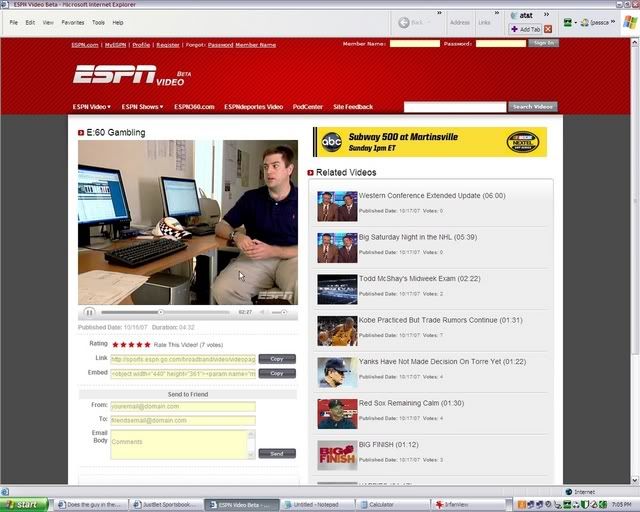Expand the ESPN Video dropdown menu

tap(92, 107)
